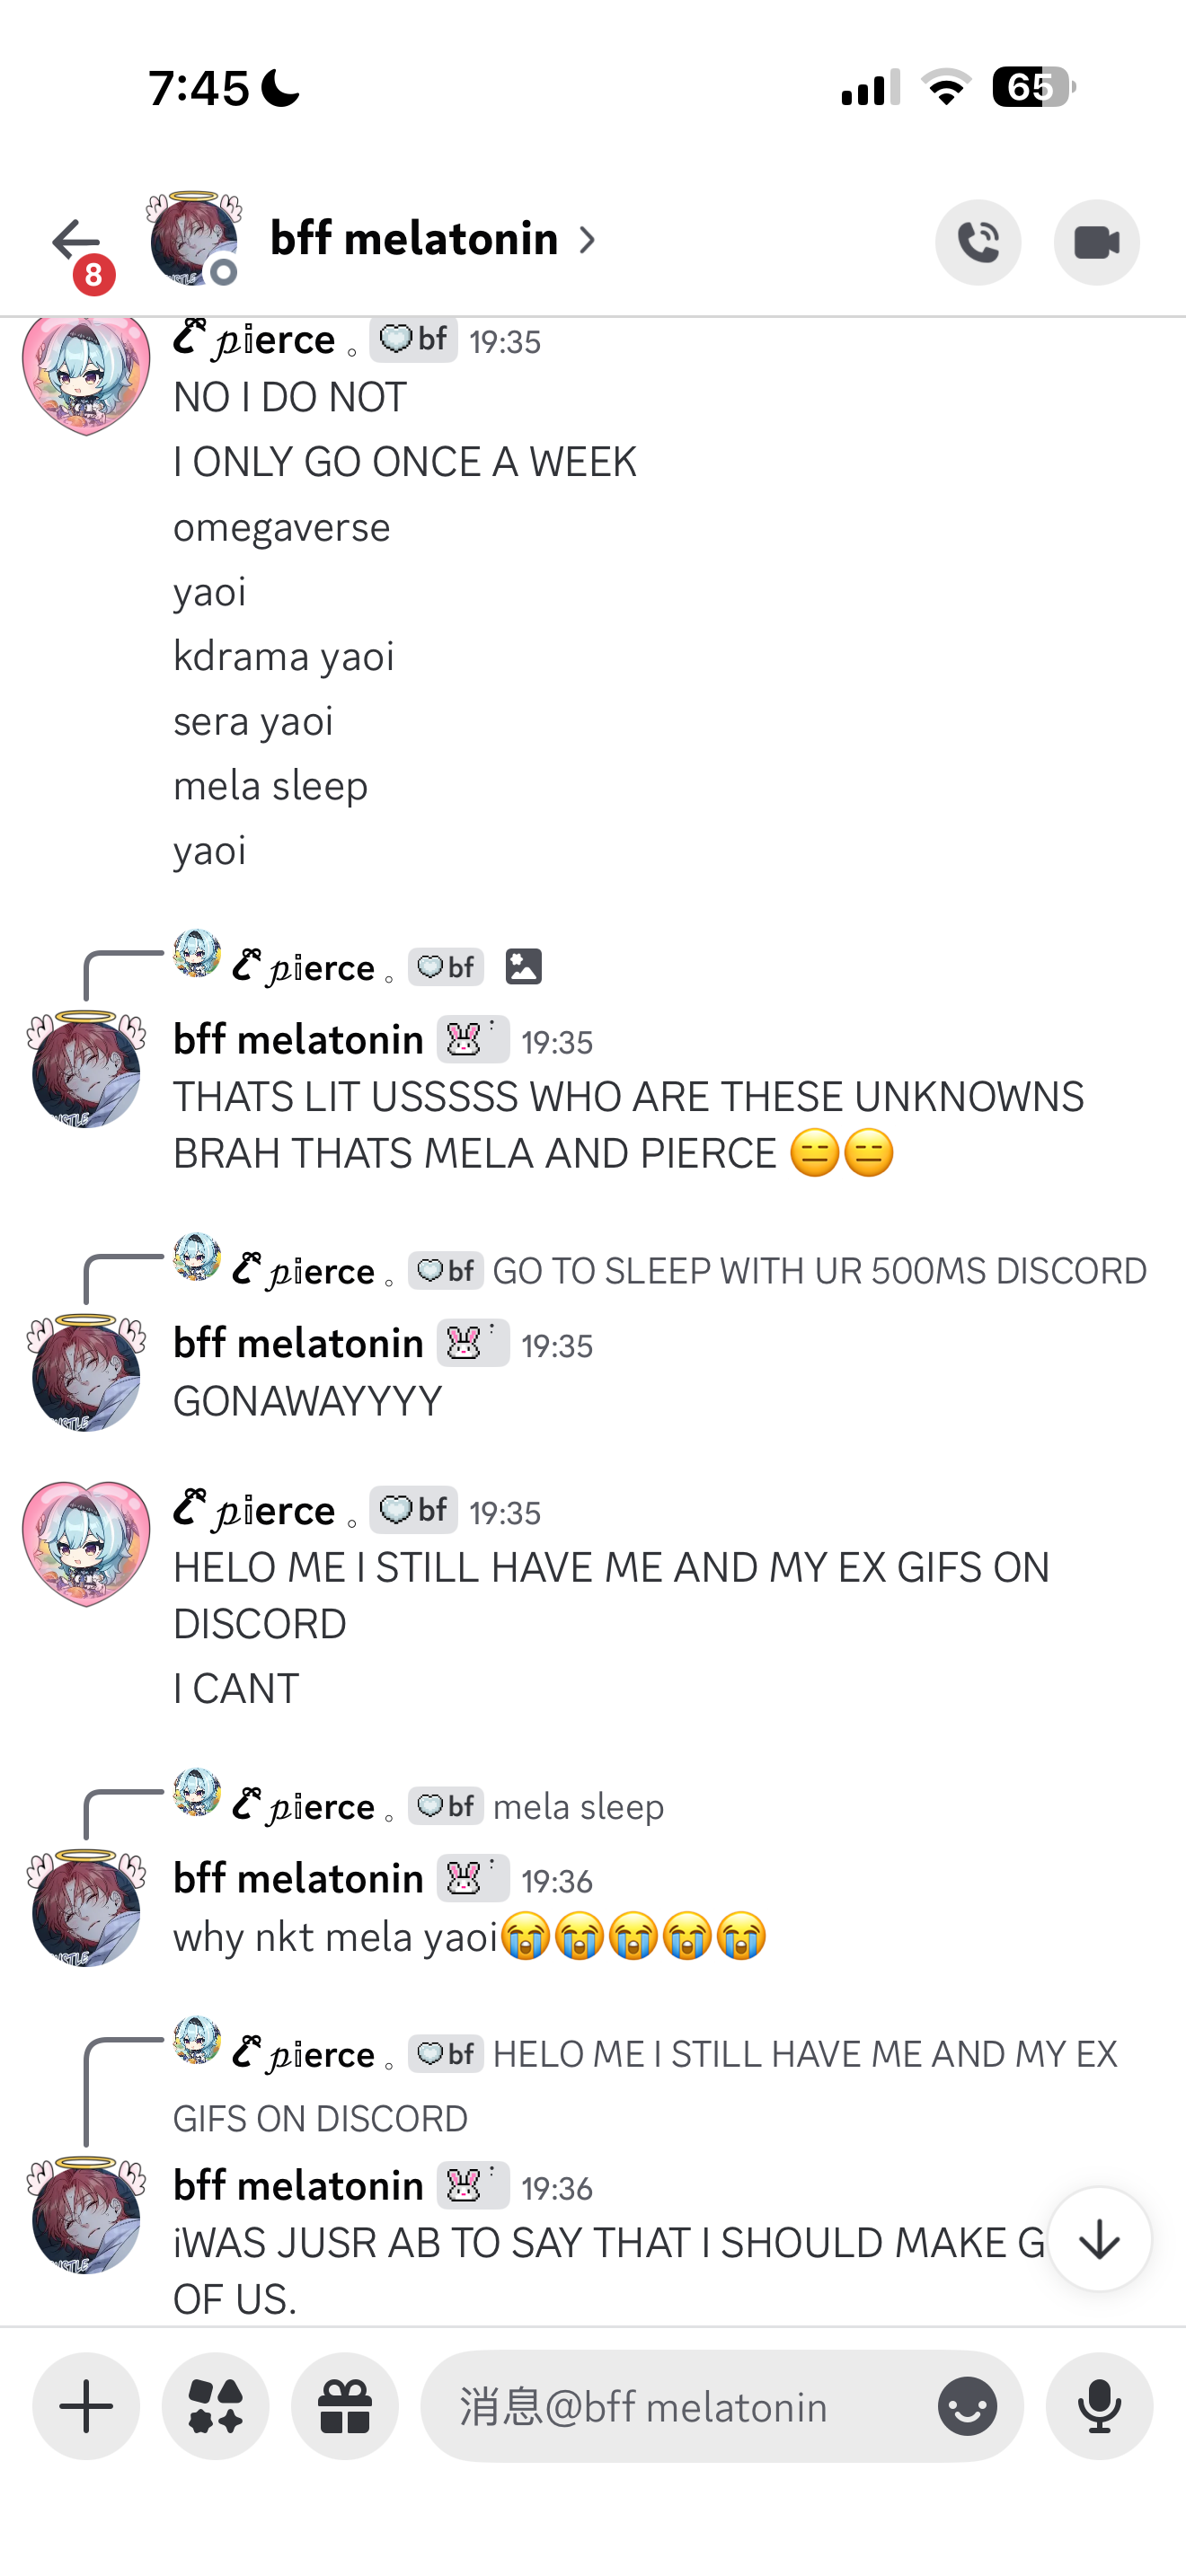This screenshot has width=1186, height=2576.
Task: Open replied image attachment icon
Action: coord(523,967)
